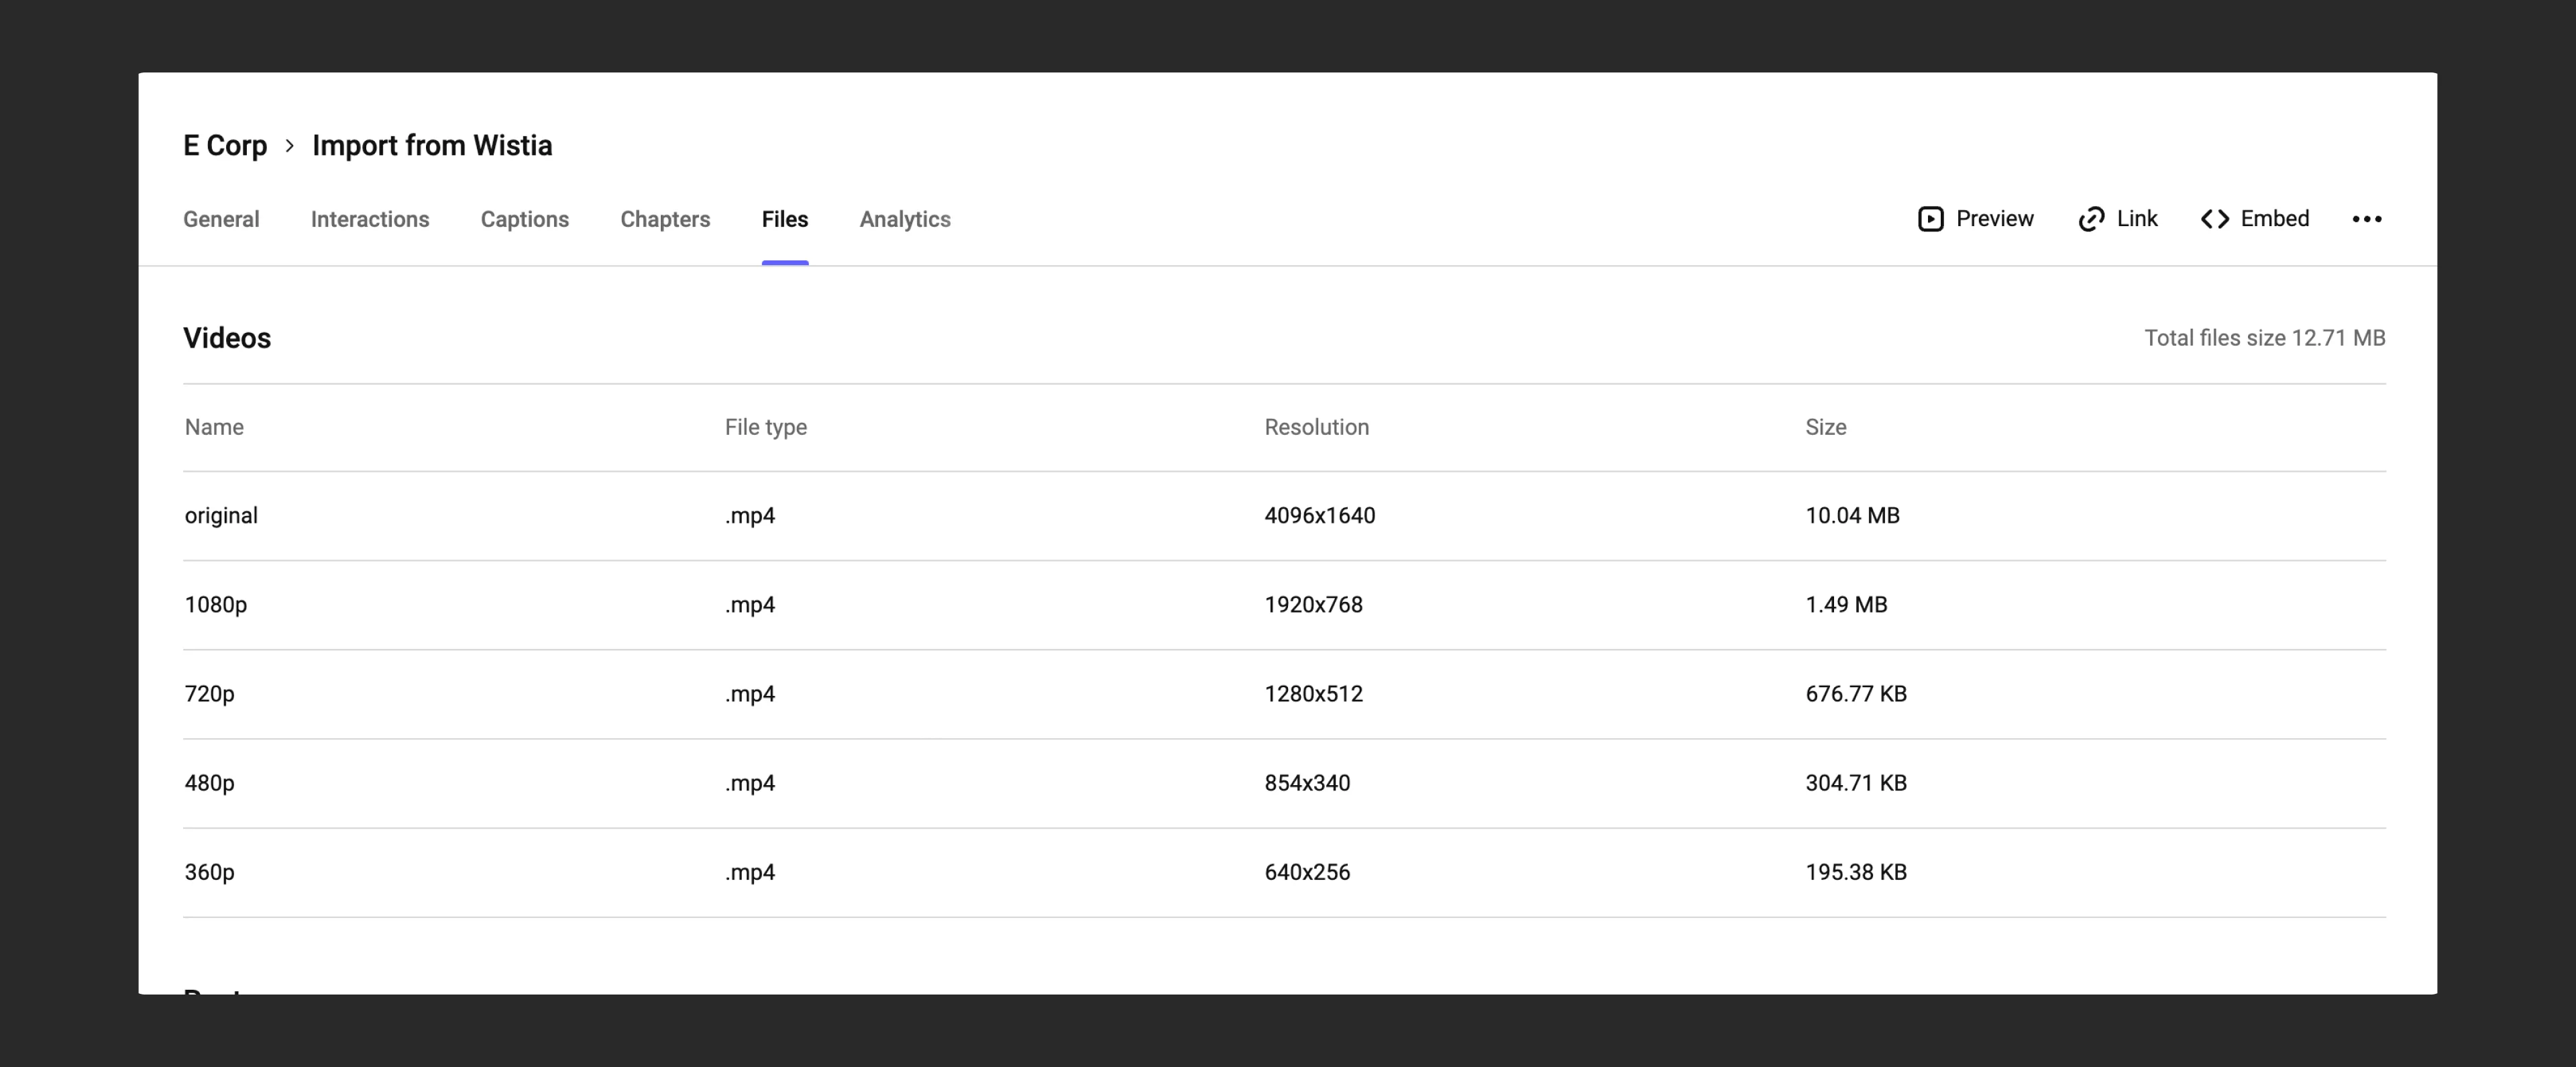2576x1067 pixels.
Task: Click the Preview button label
Action: 1995,219
